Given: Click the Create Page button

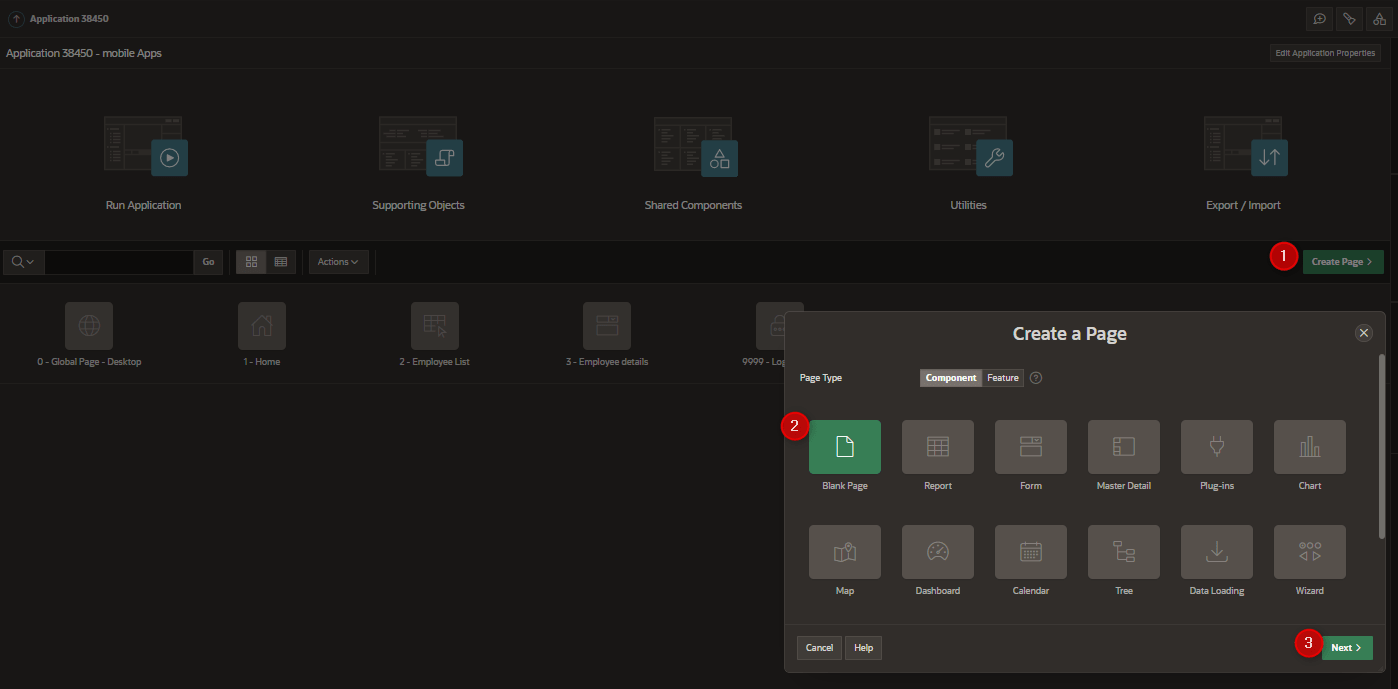Looking at the screenshot, I should pos(1342,262).
